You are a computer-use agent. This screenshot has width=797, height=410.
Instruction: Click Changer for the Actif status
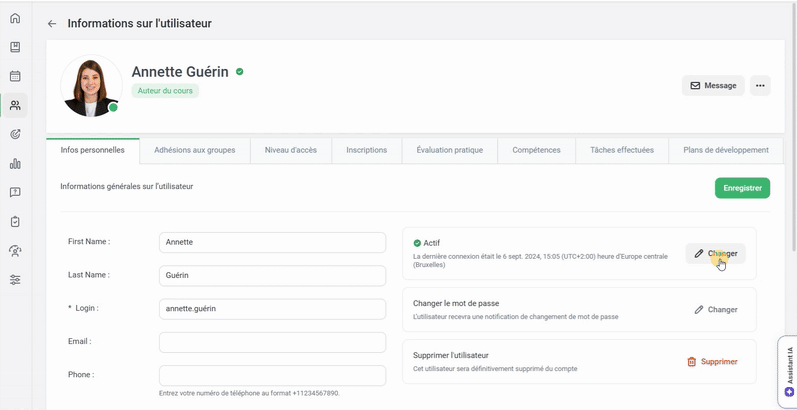pos(715,254)
